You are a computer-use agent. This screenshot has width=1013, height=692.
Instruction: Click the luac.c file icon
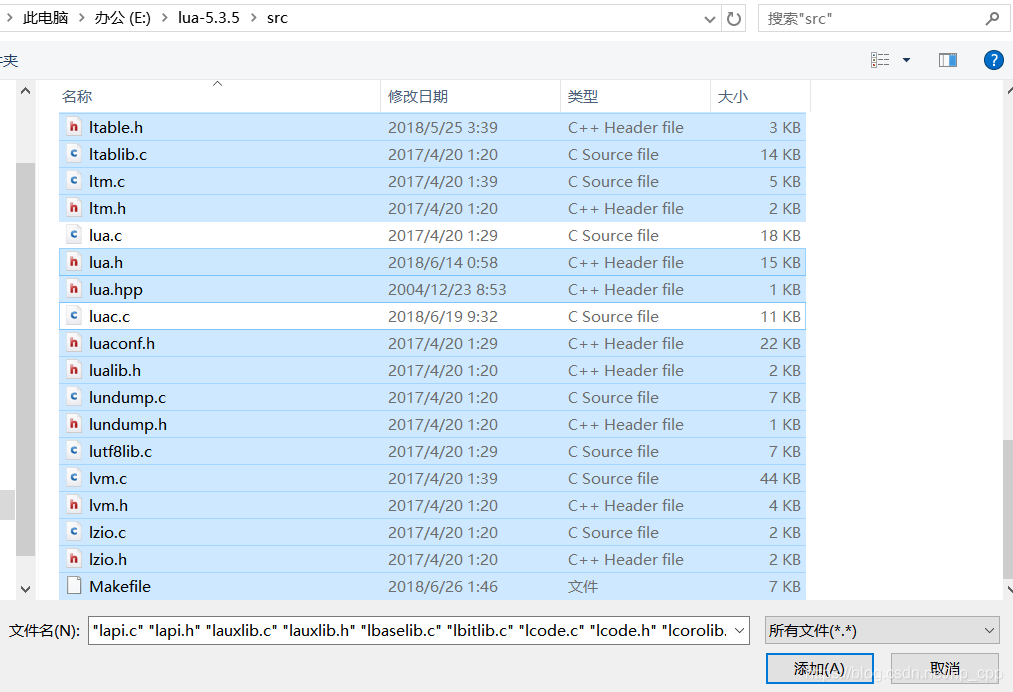coord(74,317)
